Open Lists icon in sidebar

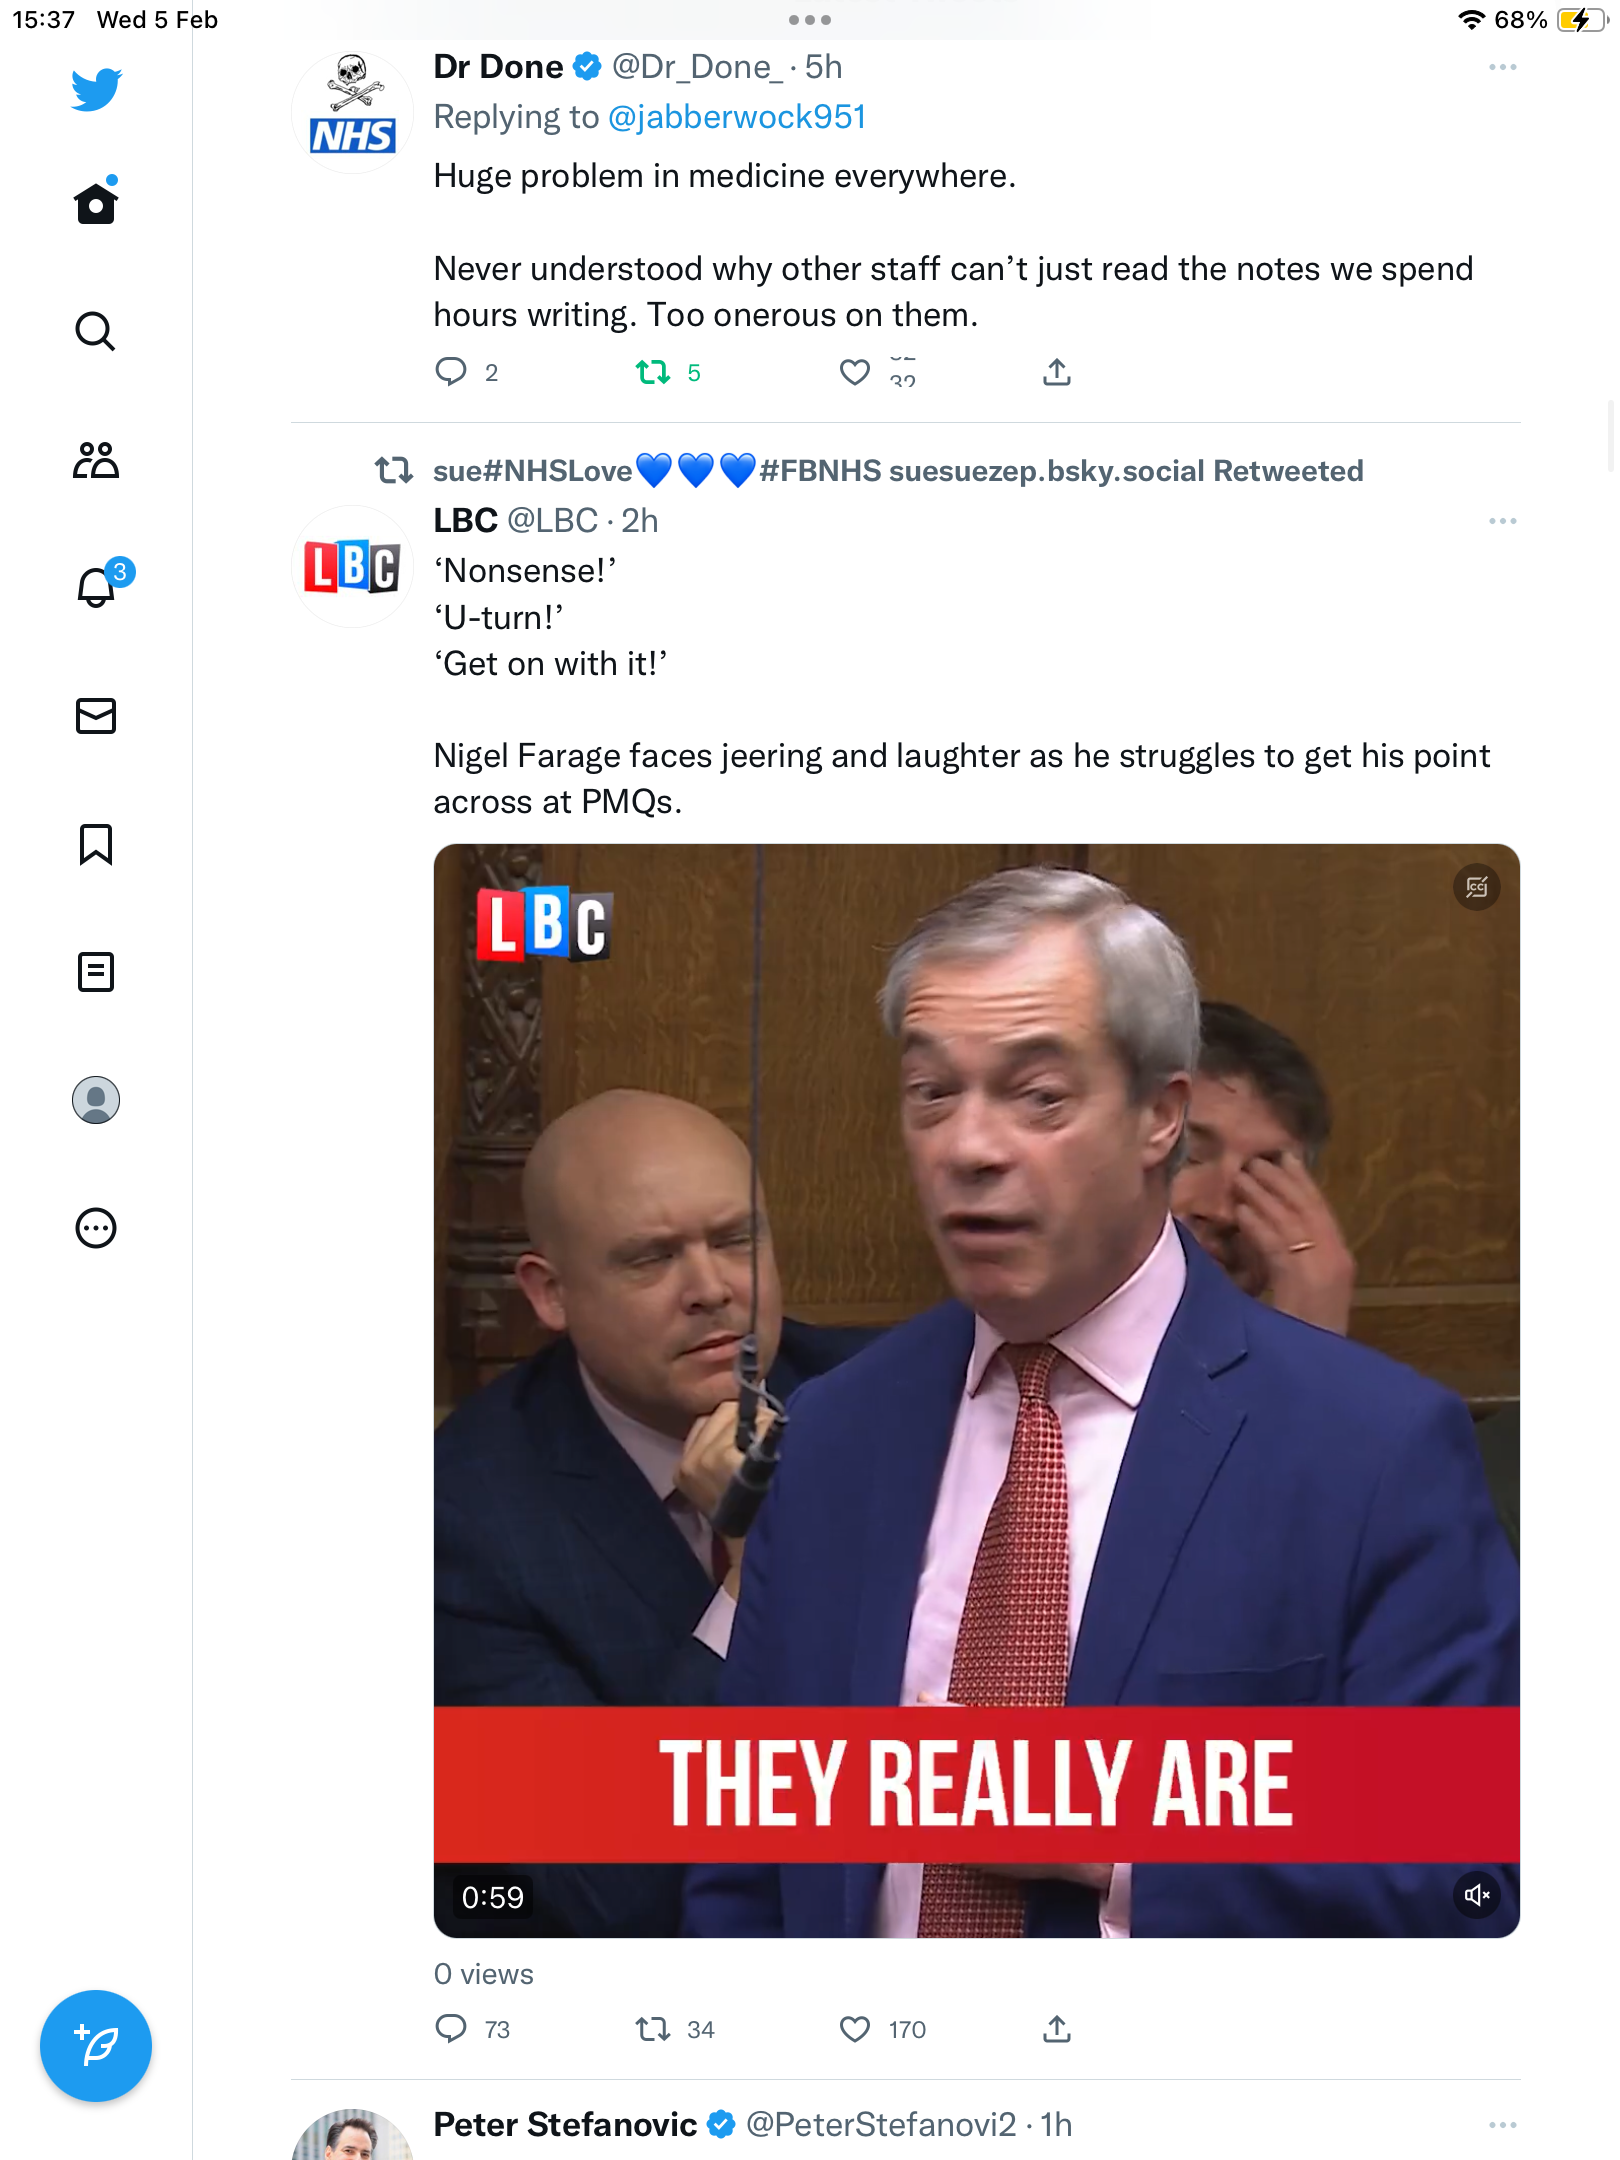click(x=96, y=972)
